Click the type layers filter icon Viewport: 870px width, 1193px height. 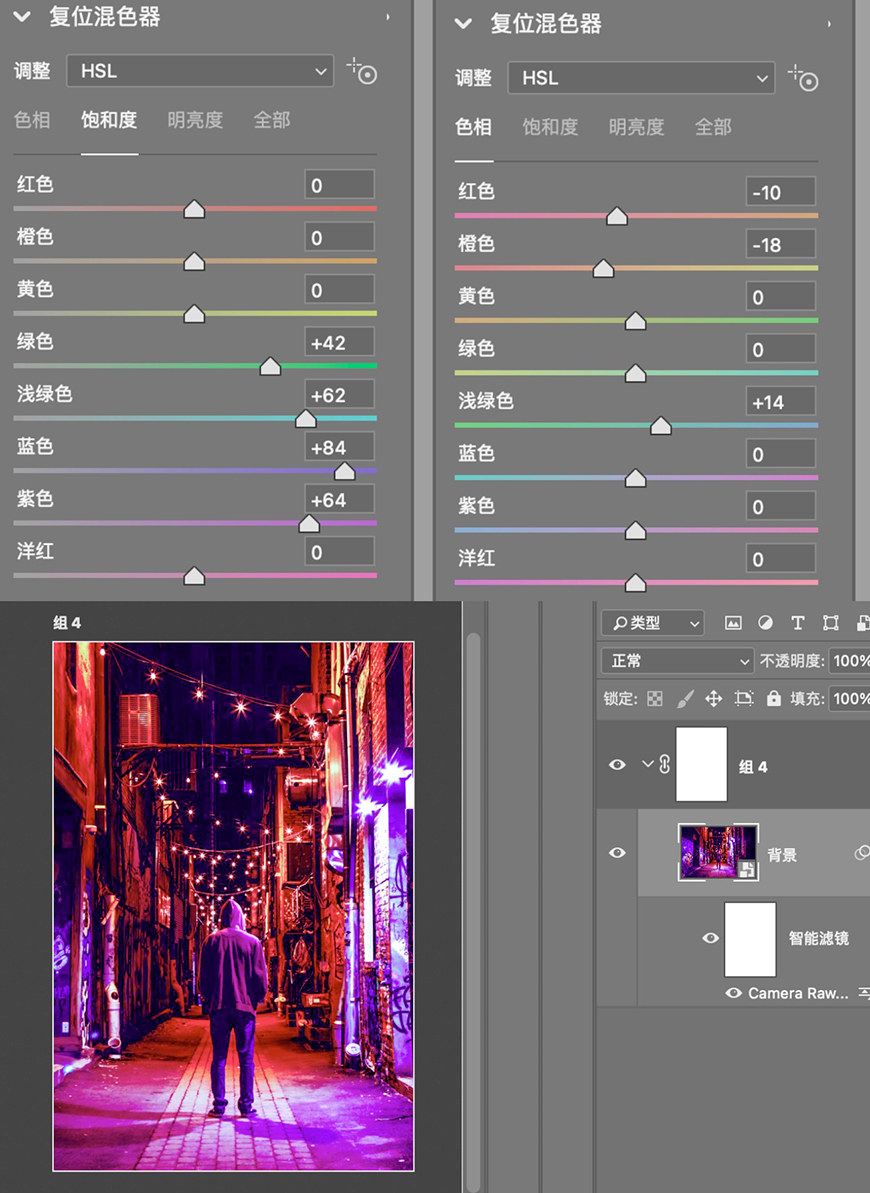click(x=797, y=623)
